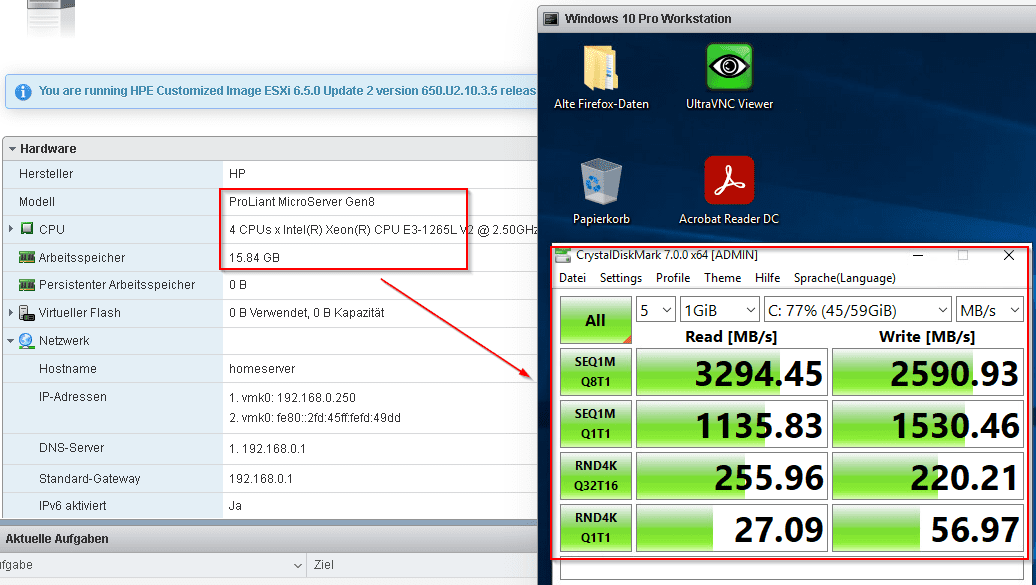Open the MB/s unit dropdown

point(989,309)
